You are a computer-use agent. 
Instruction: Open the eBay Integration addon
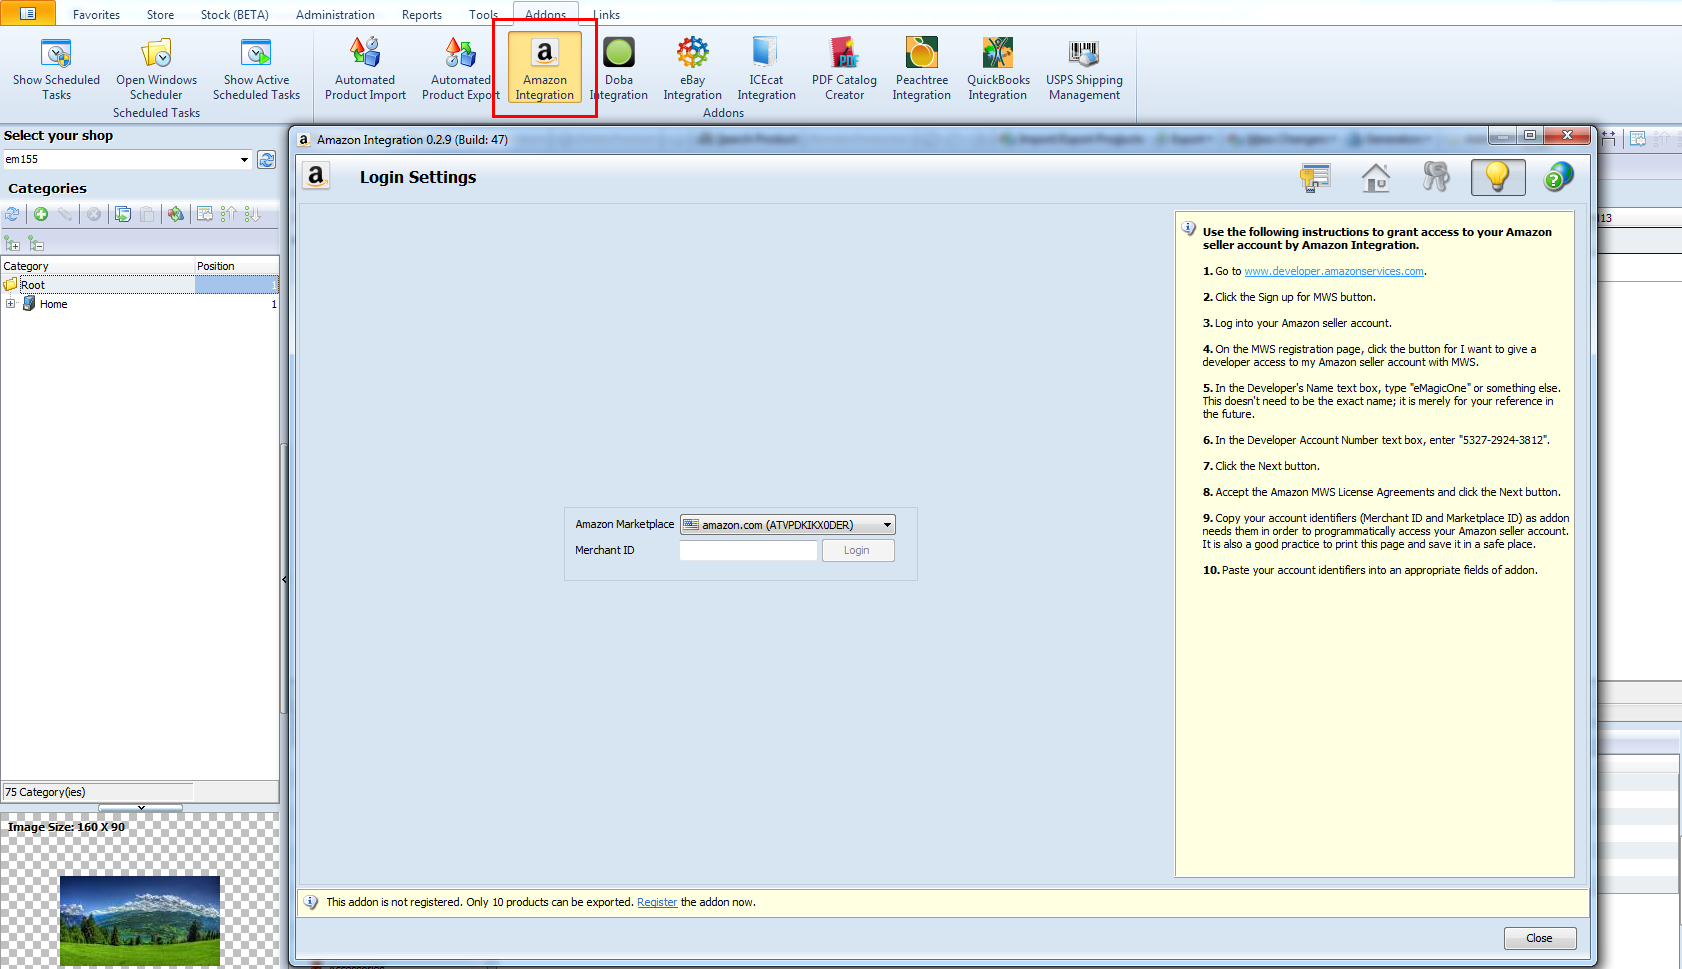692,68
